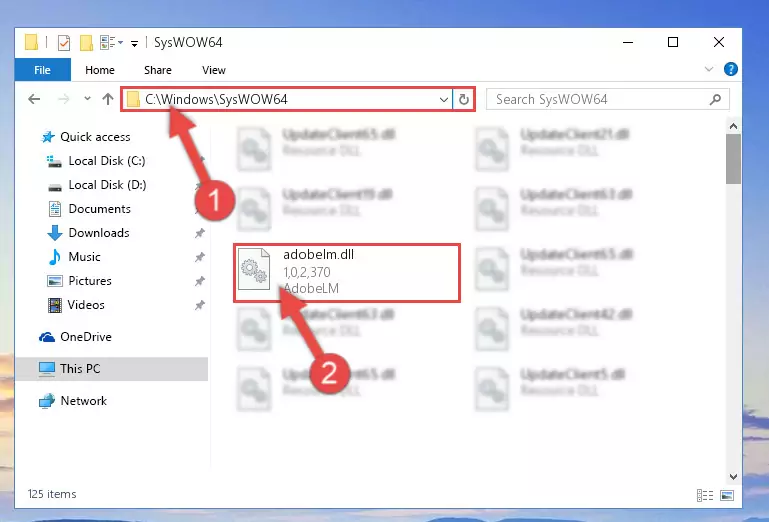Click the Properties icon in quick access toolbar
This screenshot has width=769, height=522.
pos(64,43)
